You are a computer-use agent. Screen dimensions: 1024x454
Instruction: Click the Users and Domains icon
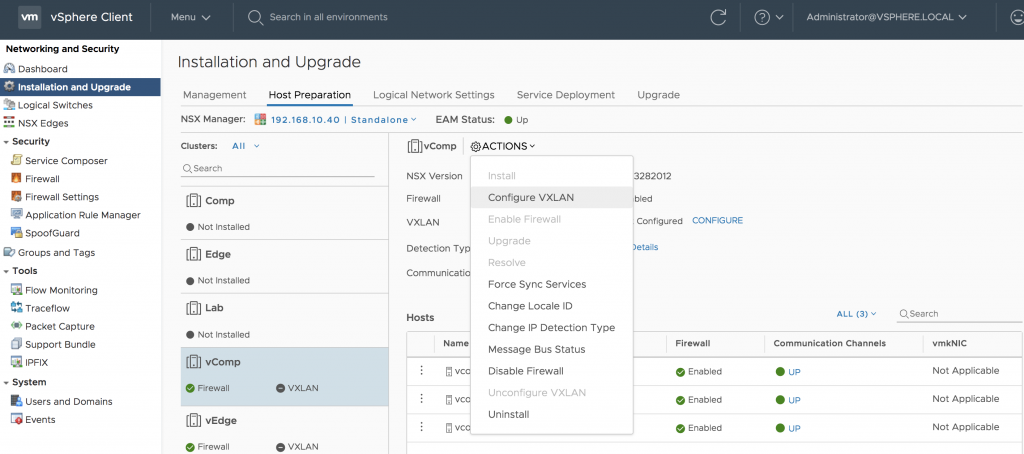click(x=16, y=401)
